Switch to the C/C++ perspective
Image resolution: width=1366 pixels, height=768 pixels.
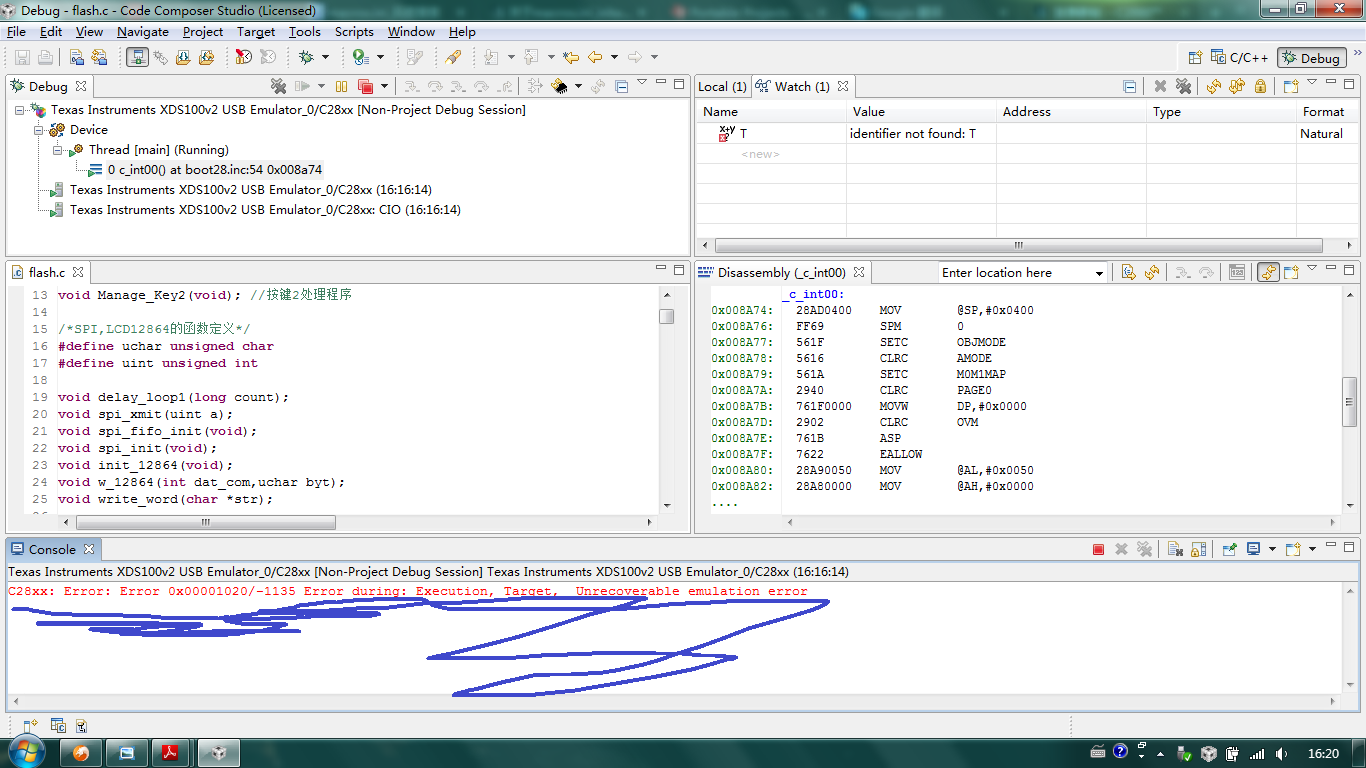1240,58
